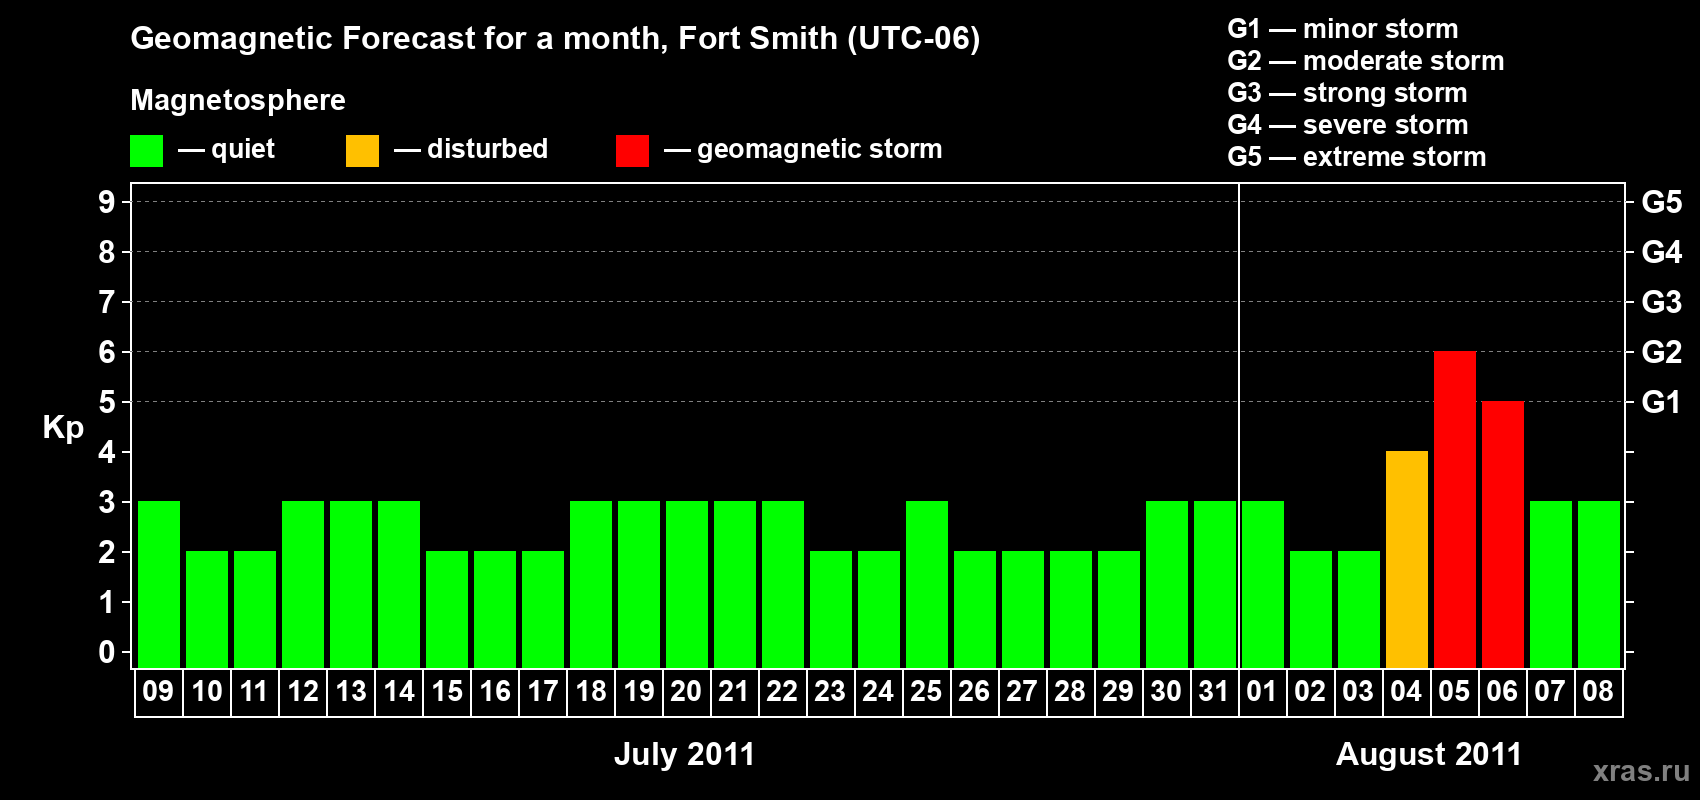Click the green bar for July 15
This screenshot has height=800, width=1700.
click(x=446, y=609)
